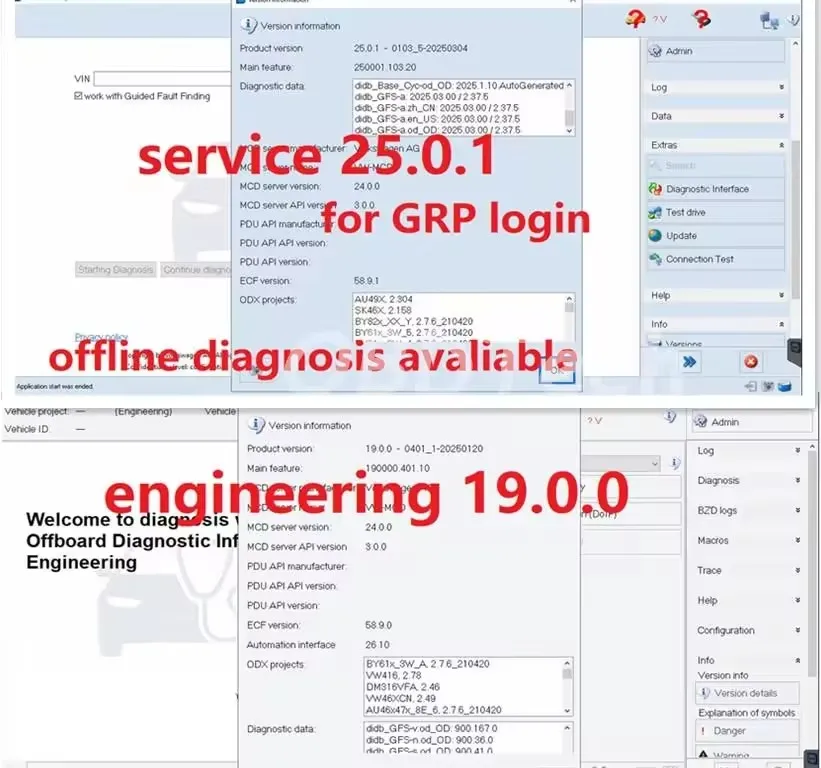
Task: Select 'BY82x_XX_Y, 2.7.6_210420' ODX project row
Action: pos(414,321)
